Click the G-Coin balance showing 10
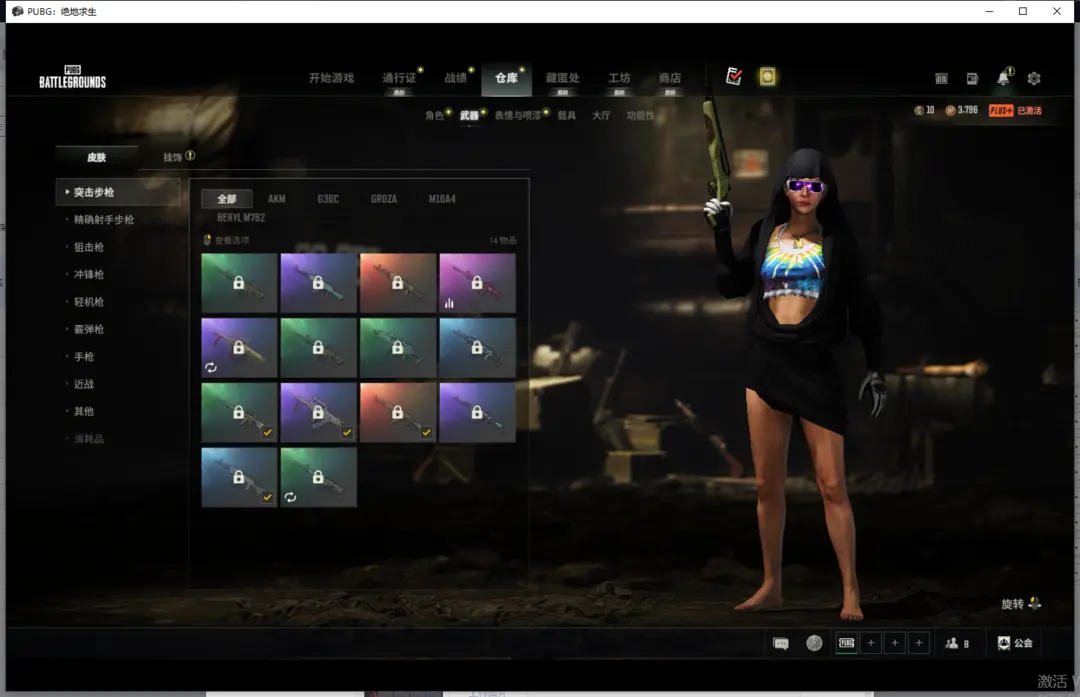Image resolution: width=1080 pixels, height=697 pixels. (x=924, y=110)
